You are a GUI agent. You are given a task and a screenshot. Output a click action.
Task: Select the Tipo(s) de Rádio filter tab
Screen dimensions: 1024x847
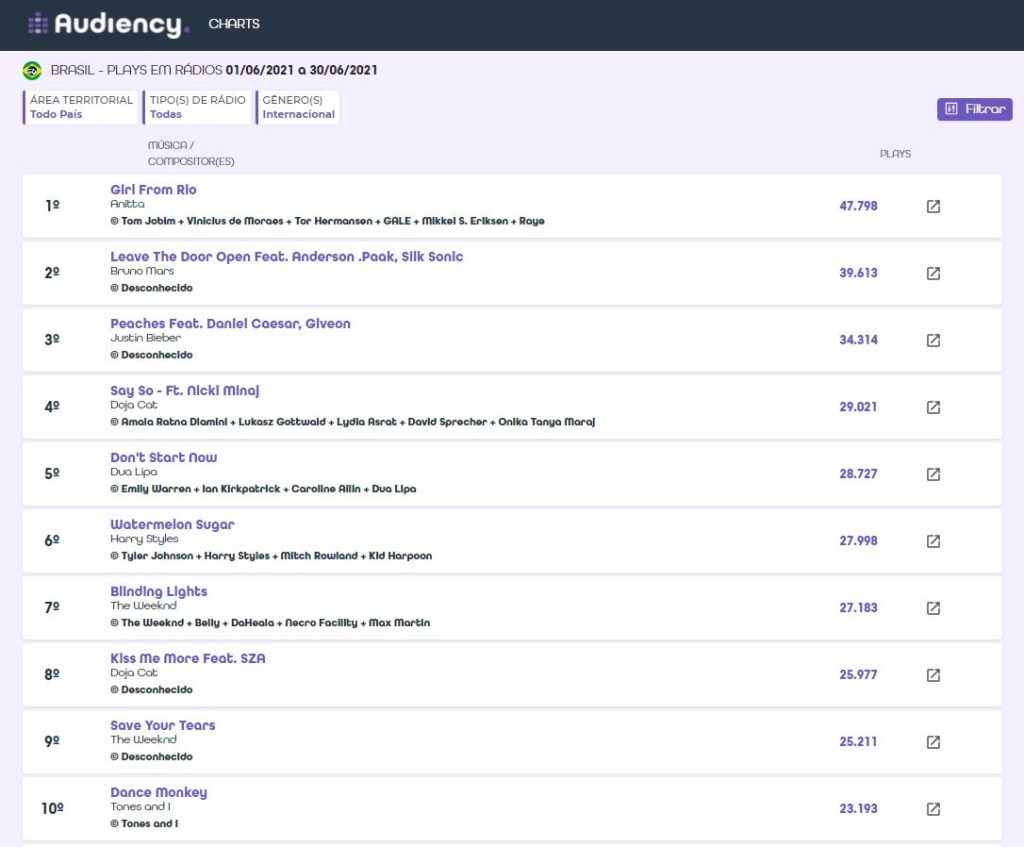click(197, 107)
